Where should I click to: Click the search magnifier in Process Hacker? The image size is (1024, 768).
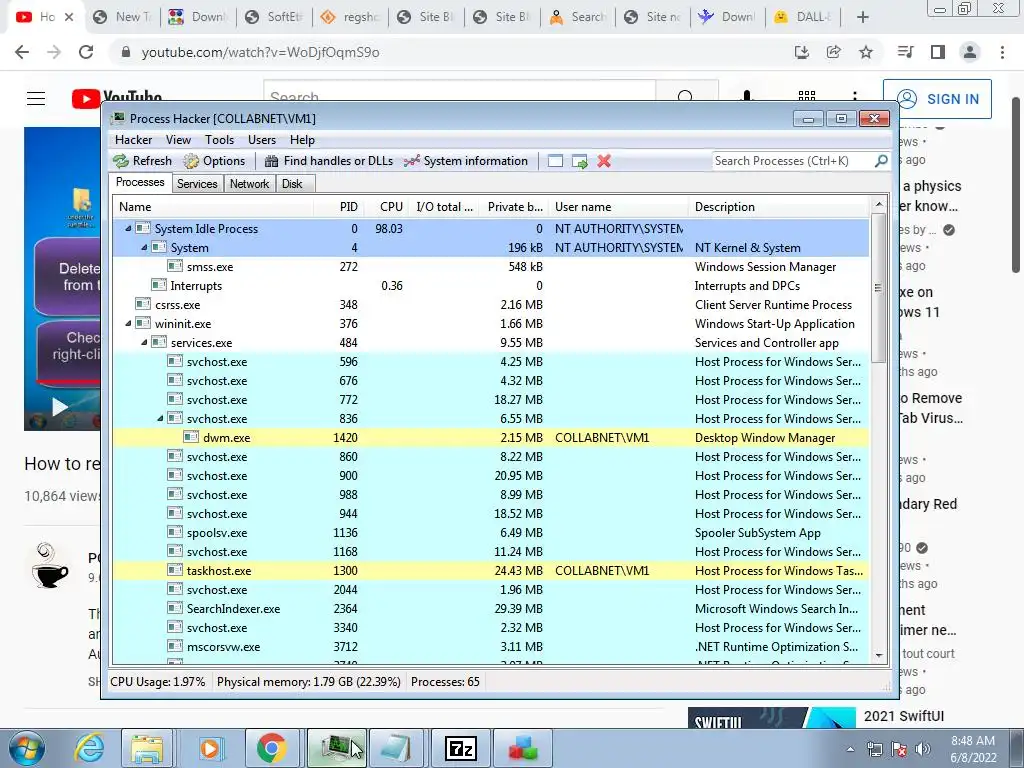coord(881,161)
